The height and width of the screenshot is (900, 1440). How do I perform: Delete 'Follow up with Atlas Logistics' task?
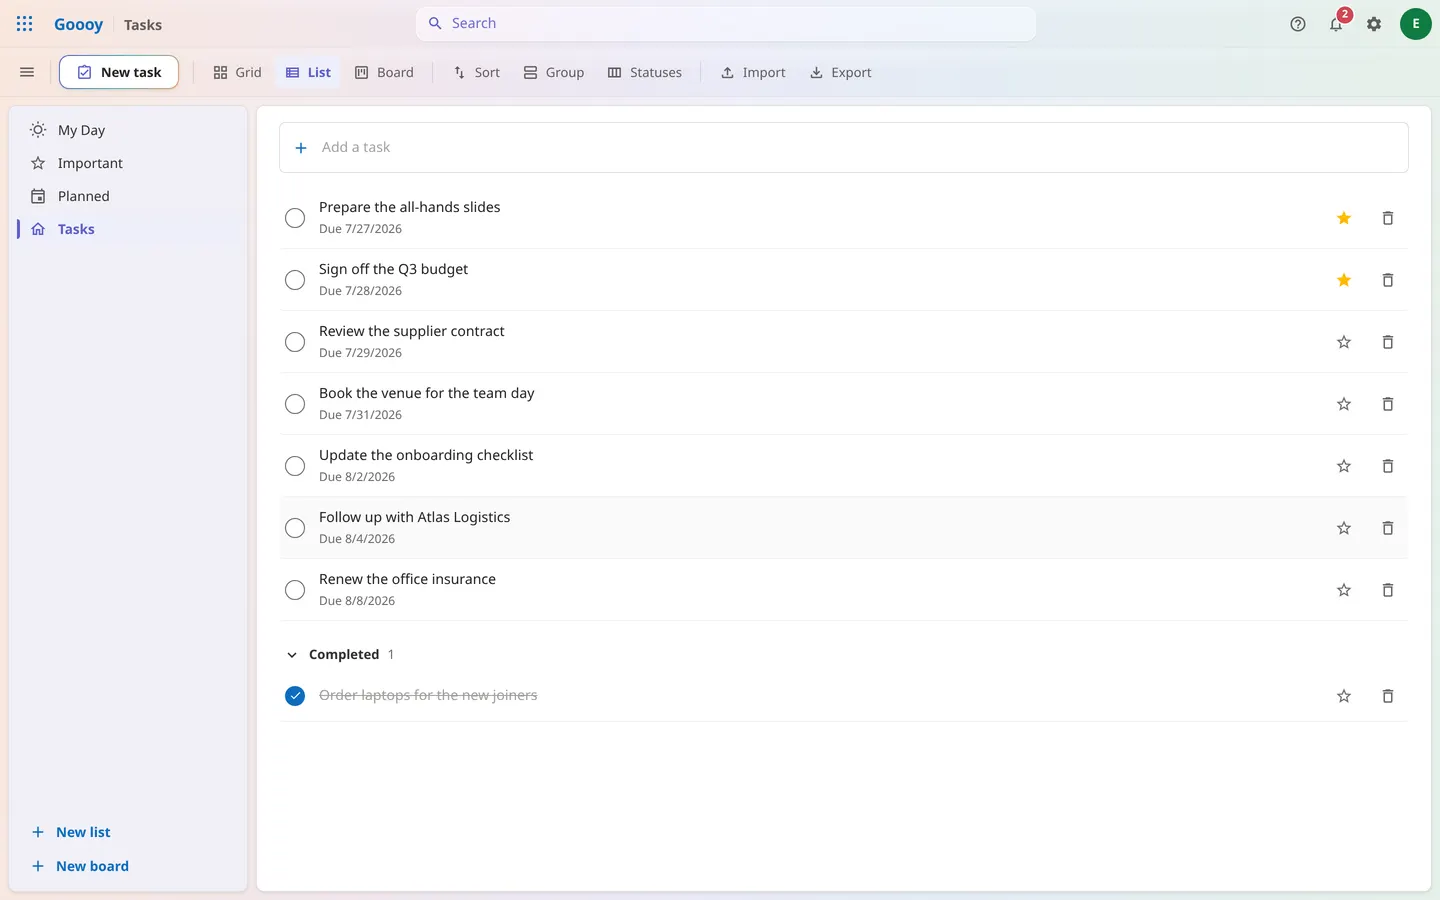tap(1388, 528)
